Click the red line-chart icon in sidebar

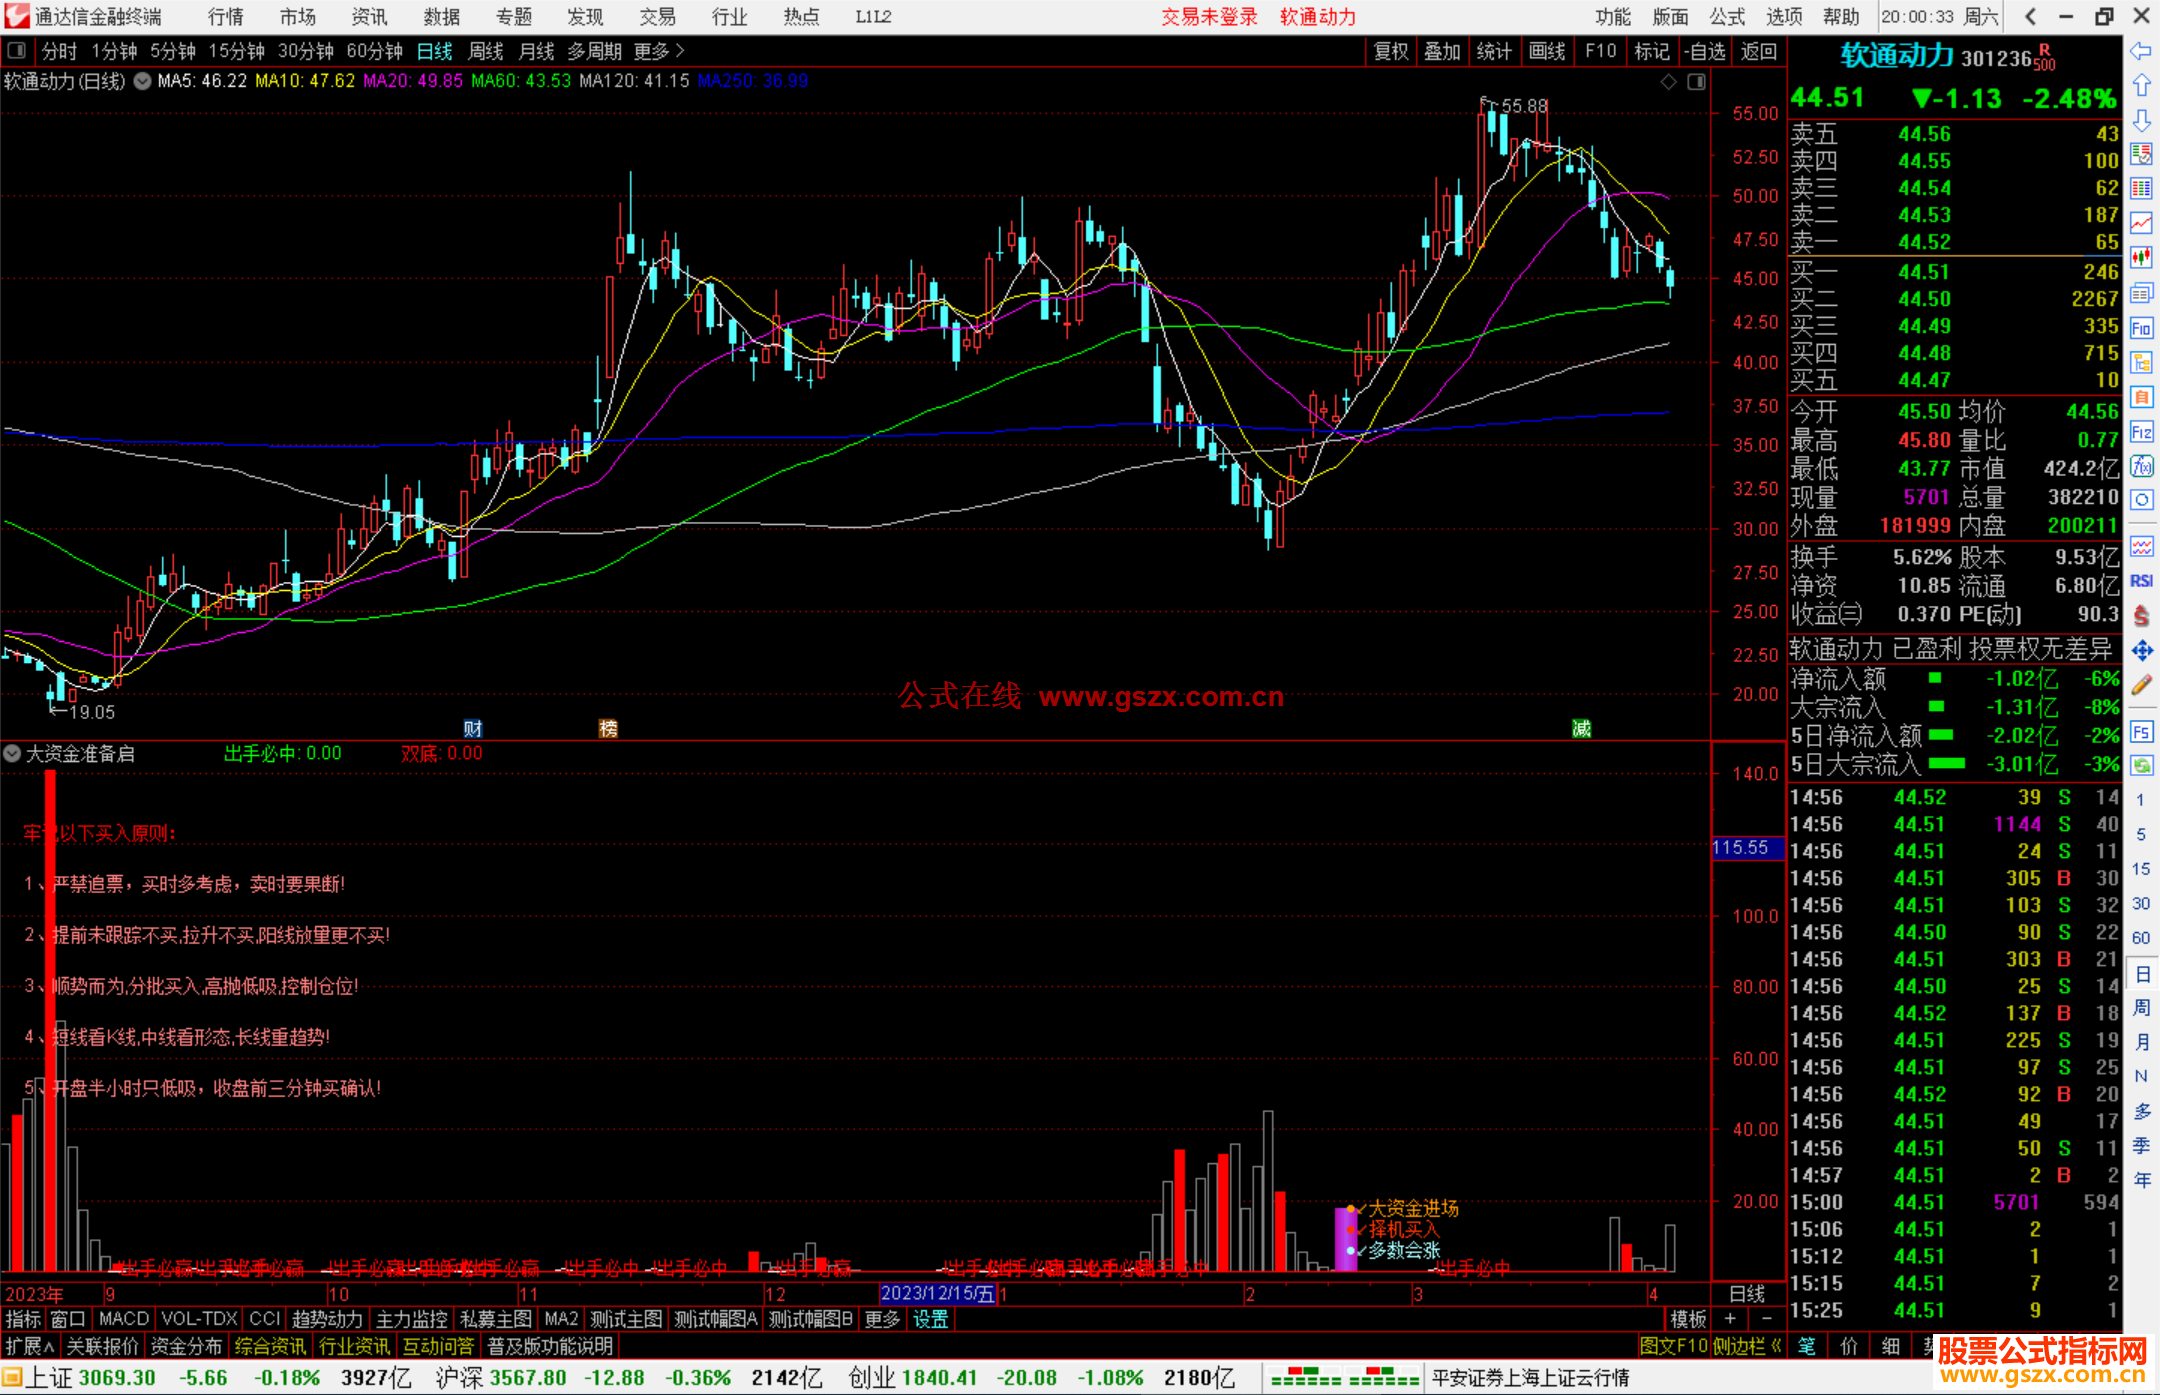point(2141,222)
